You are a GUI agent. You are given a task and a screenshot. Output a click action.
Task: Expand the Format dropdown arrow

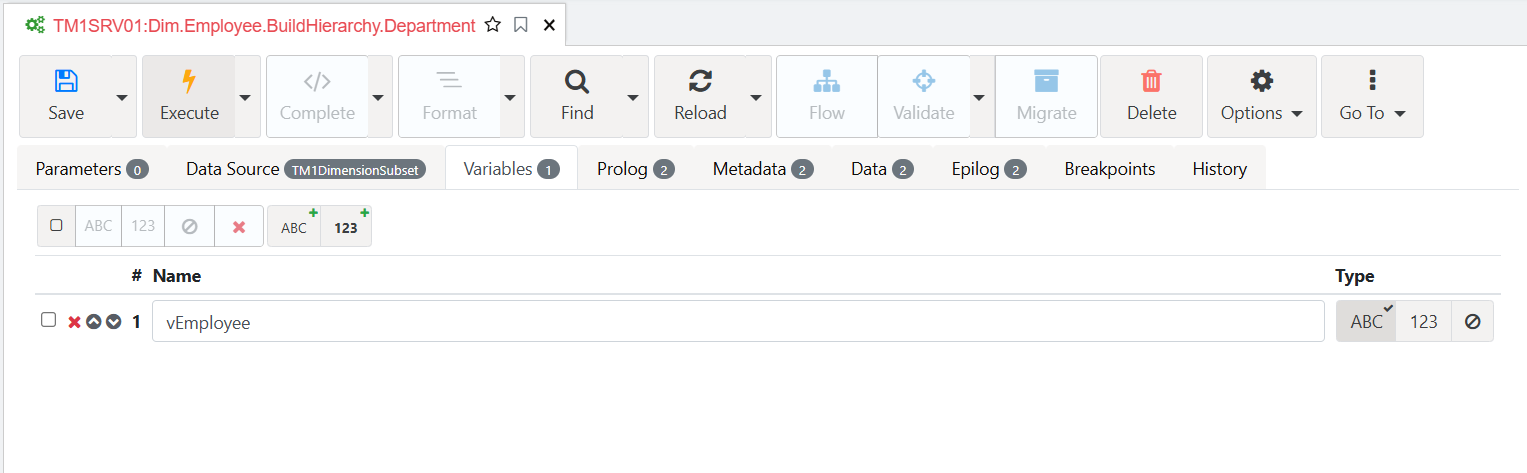pyautogui.click(x=511, y=96)
